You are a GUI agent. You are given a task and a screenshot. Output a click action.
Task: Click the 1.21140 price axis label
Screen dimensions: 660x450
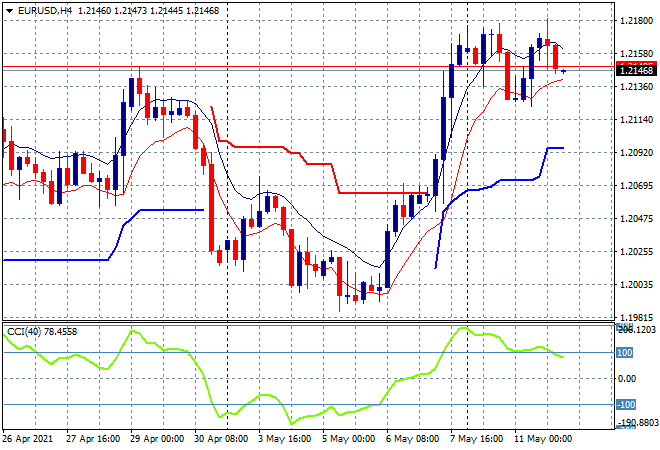636,120
